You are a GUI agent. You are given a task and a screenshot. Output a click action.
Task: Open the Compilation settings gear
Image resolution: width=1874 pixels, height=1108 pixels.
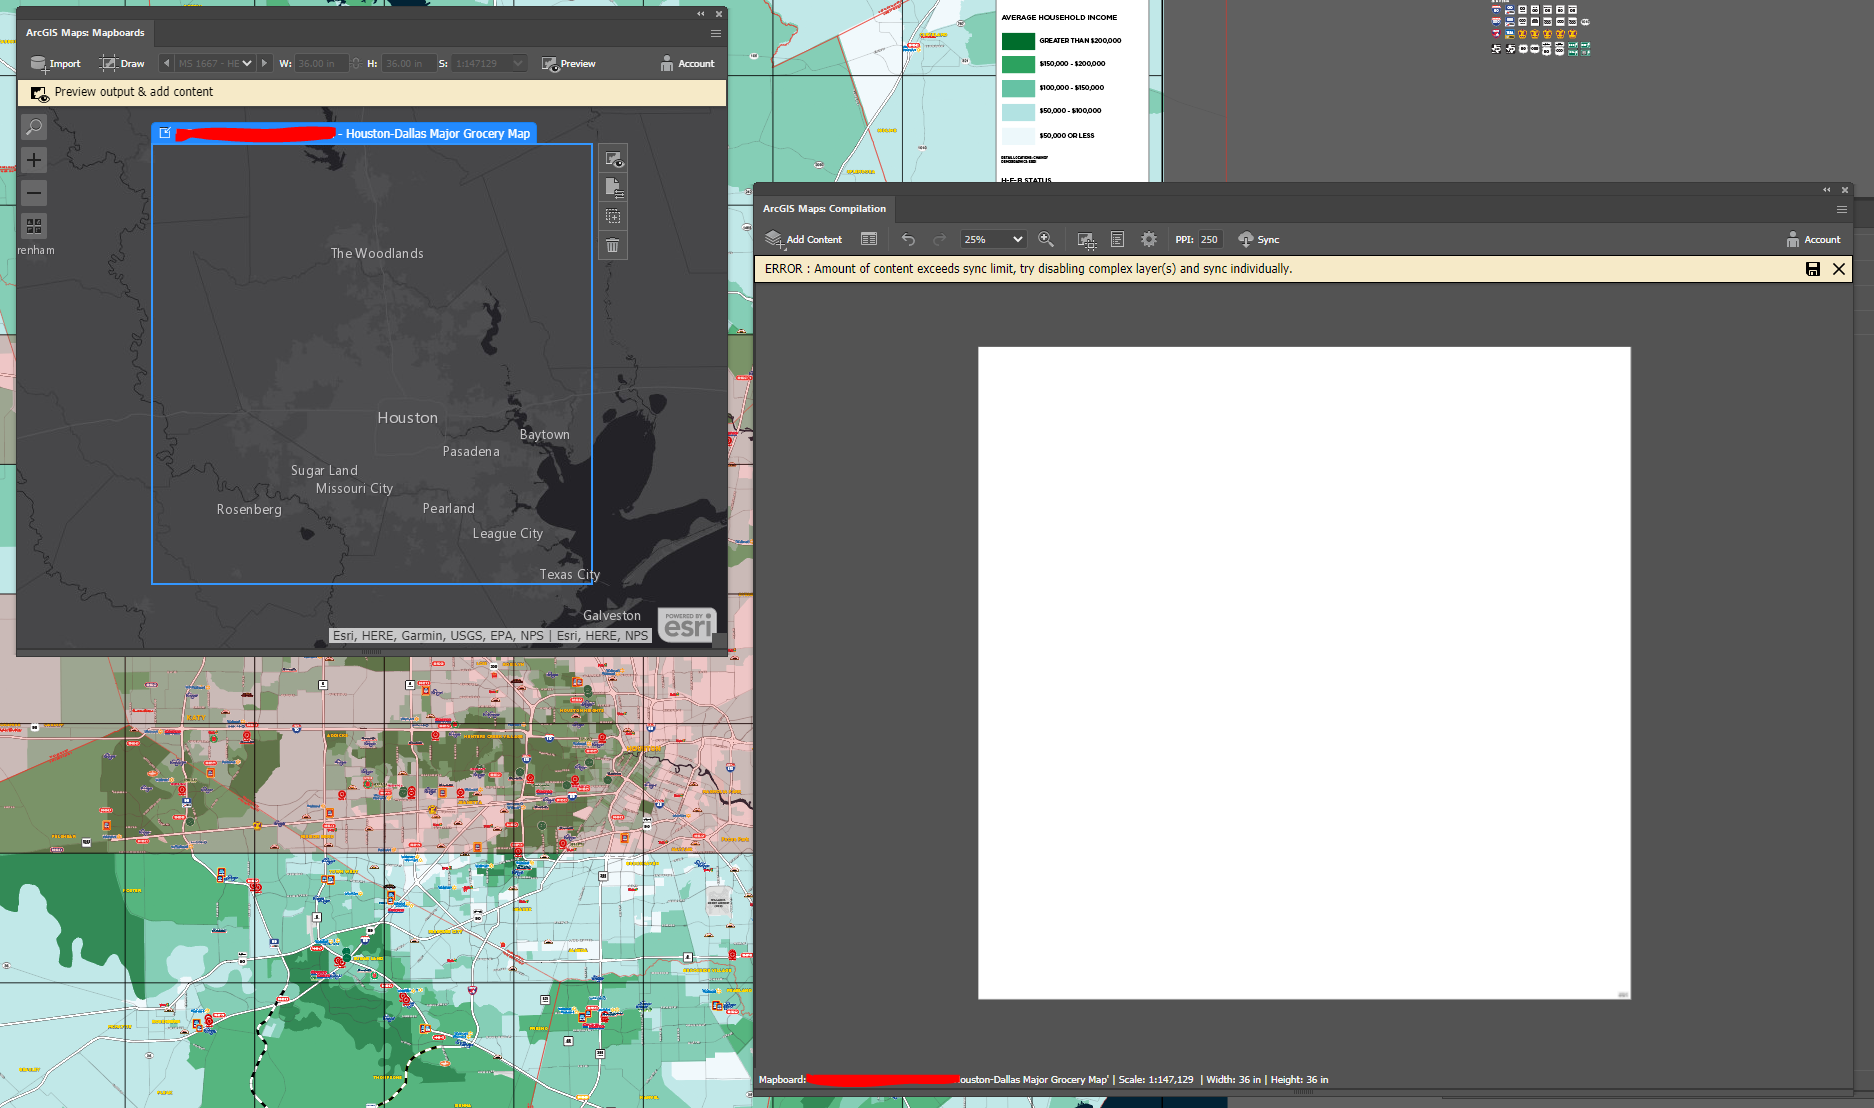pyautogui.click(x=1149, y=240)
